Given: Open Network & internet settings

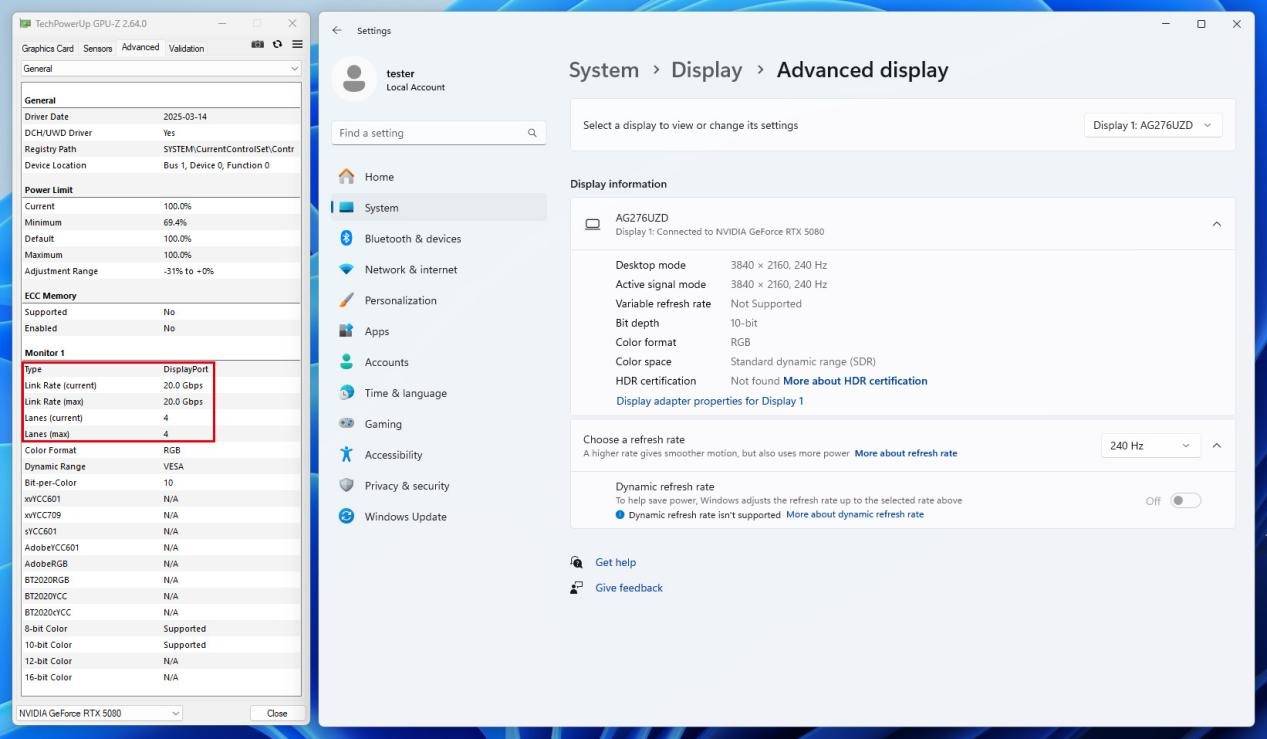Looking at the screenshot, I should pos(410,270).
